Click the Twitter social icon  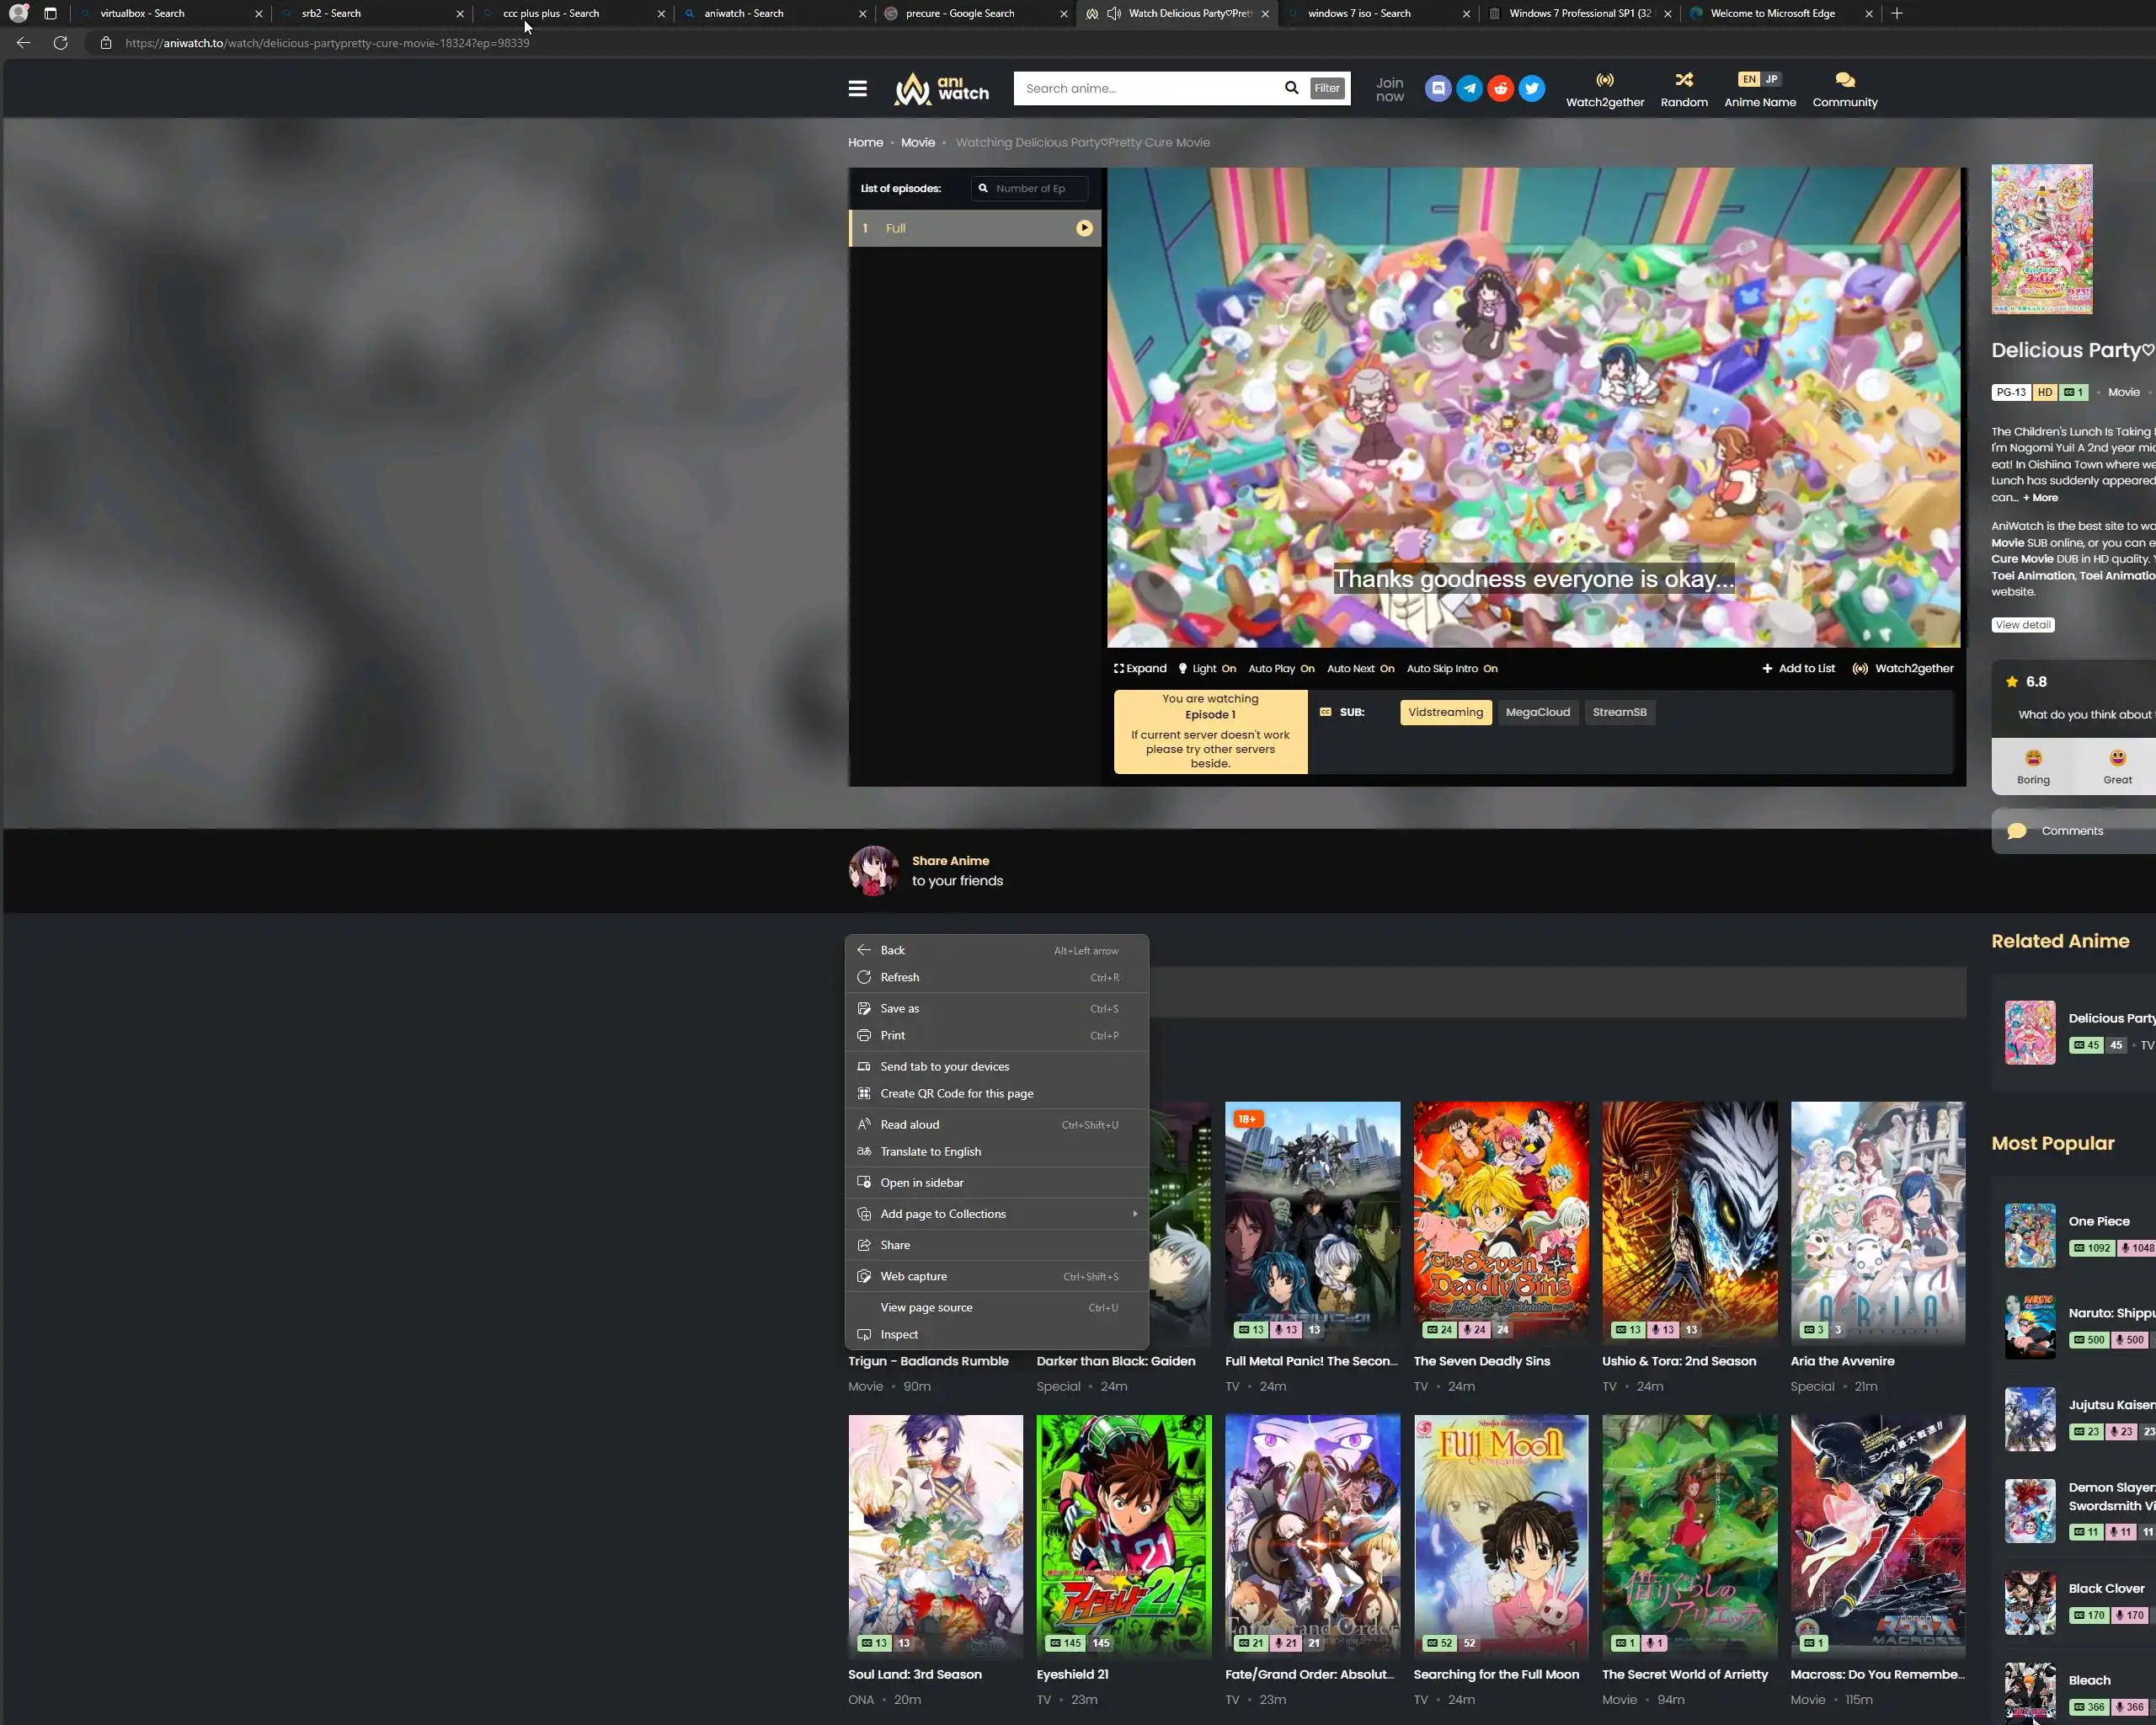1531,89
